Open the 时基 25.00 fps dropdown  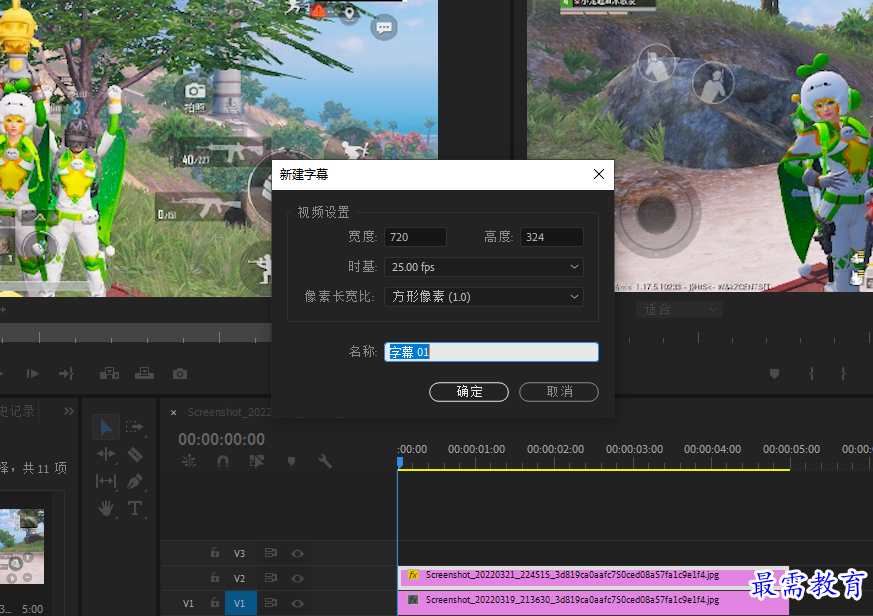click(x=484, y=267)
